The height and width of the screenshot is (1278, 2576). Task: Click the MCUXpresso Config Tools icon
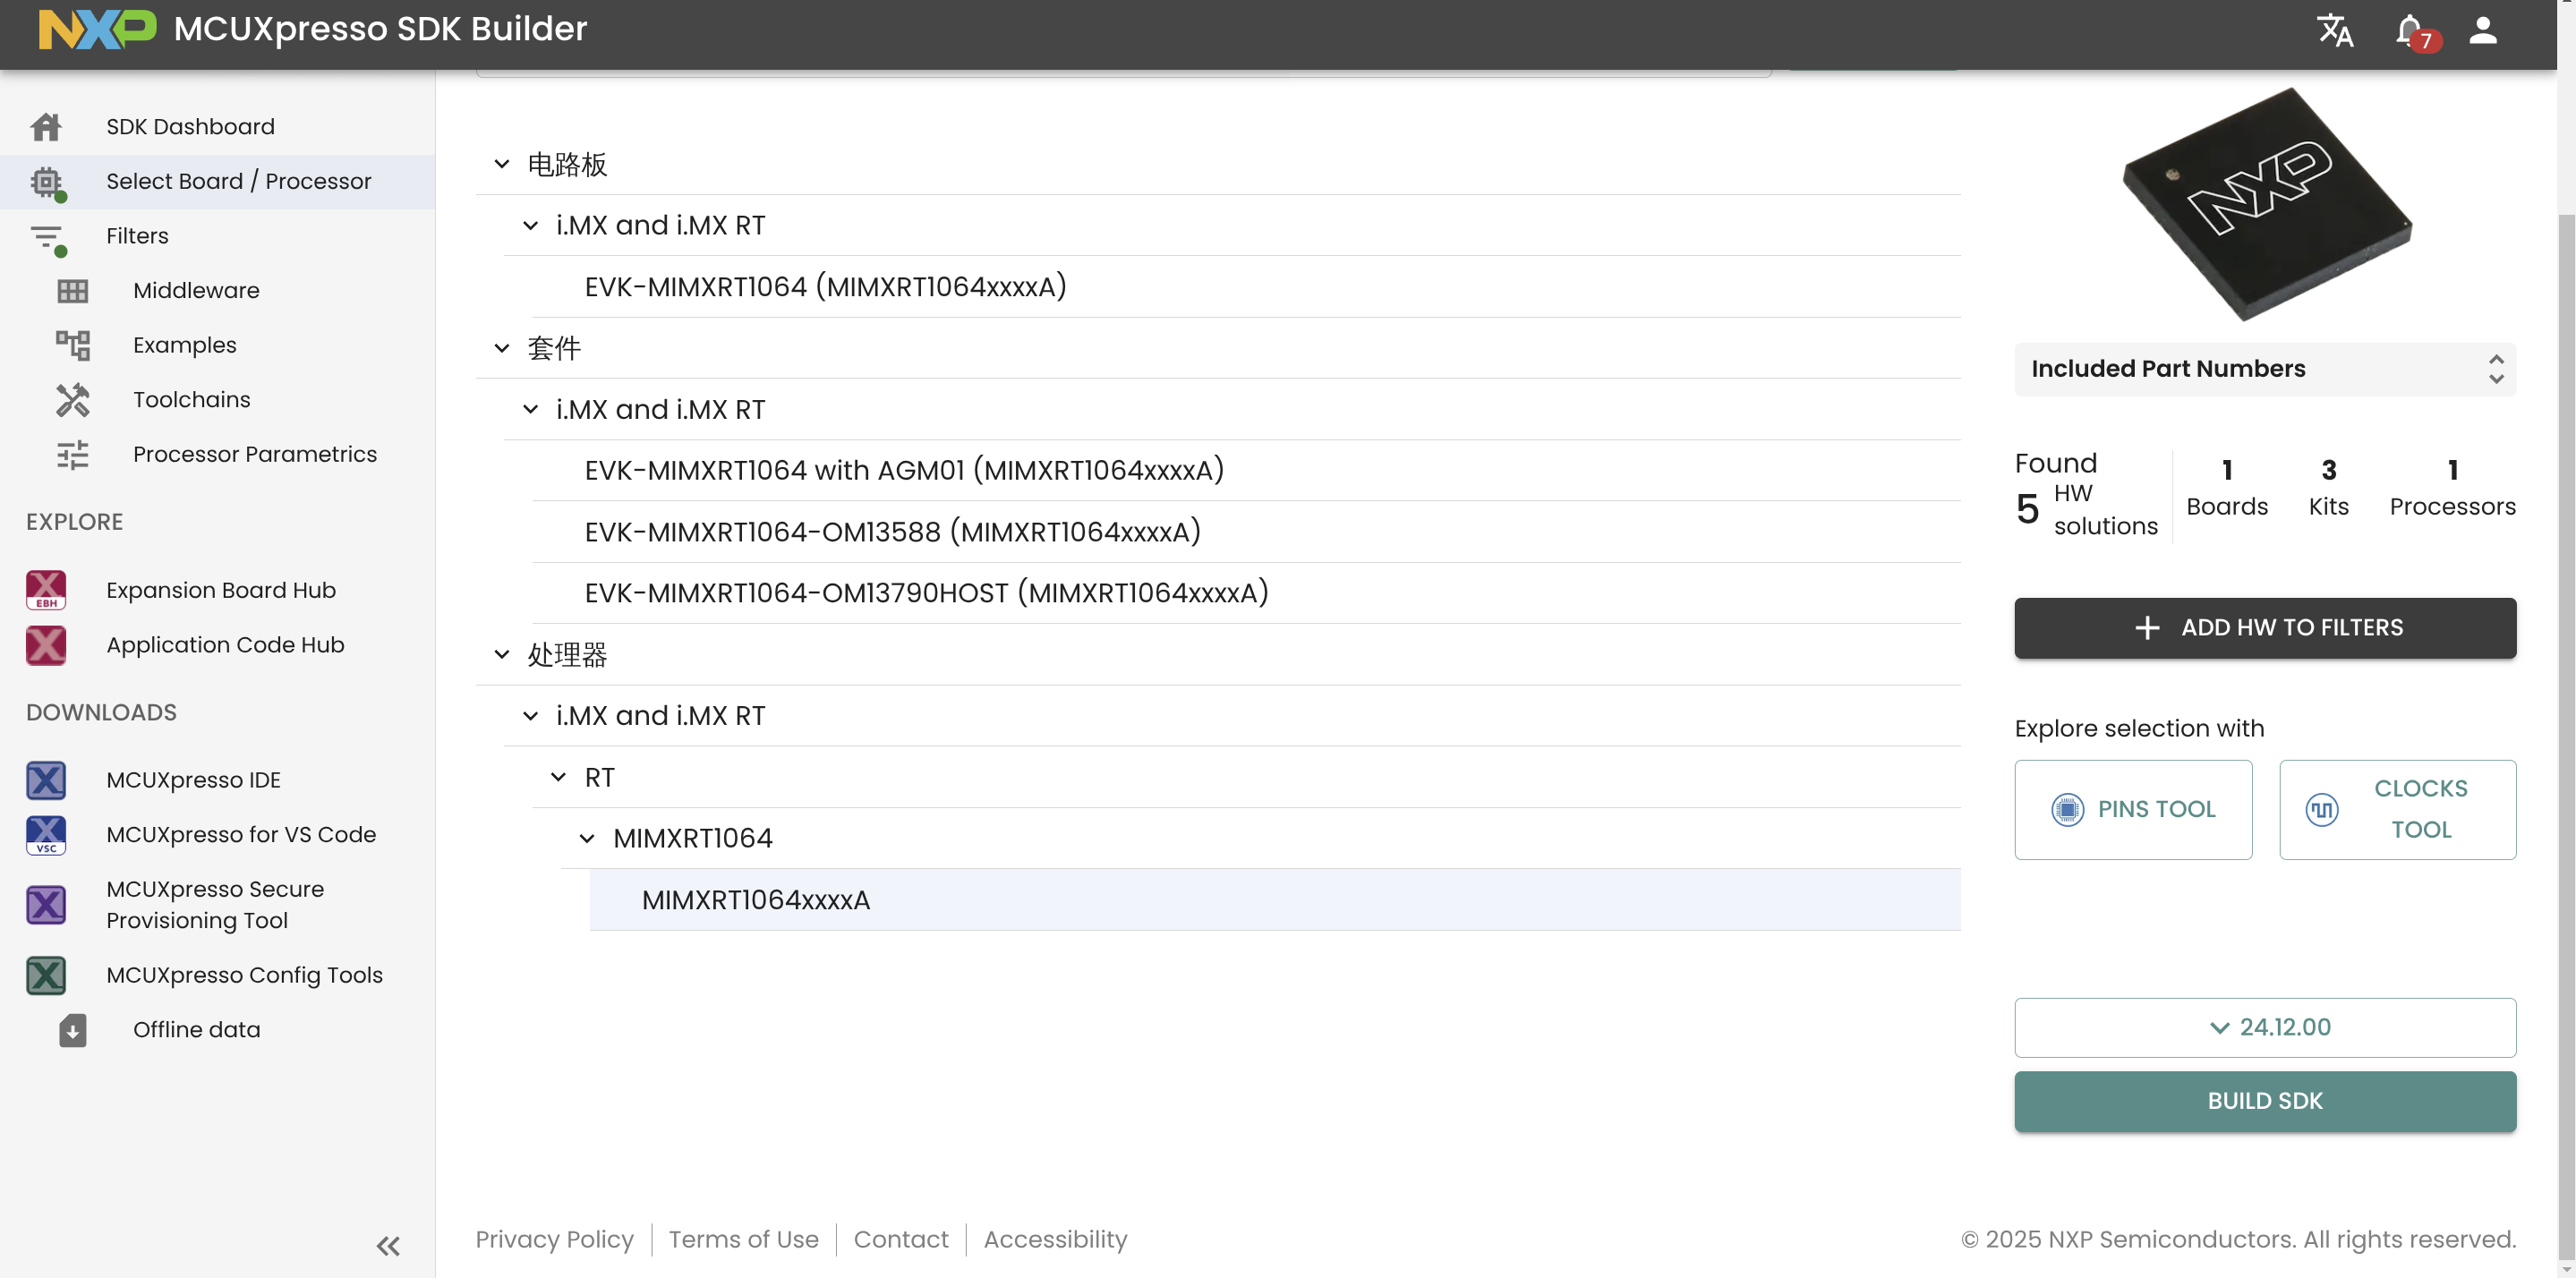pyautogui.click(x=46, y=975)
